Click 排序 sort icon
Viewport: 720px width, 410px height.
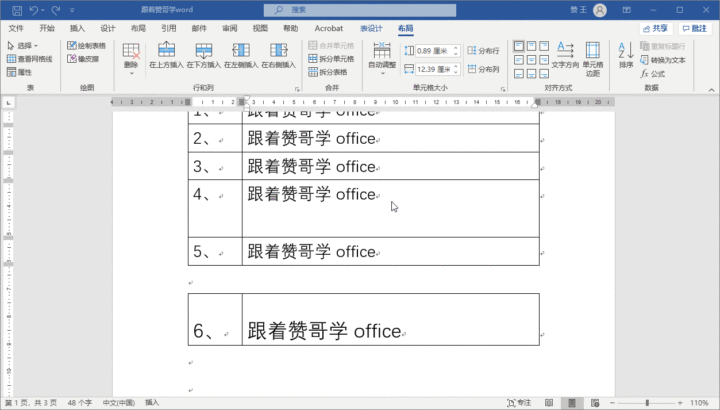coord(626,55)
